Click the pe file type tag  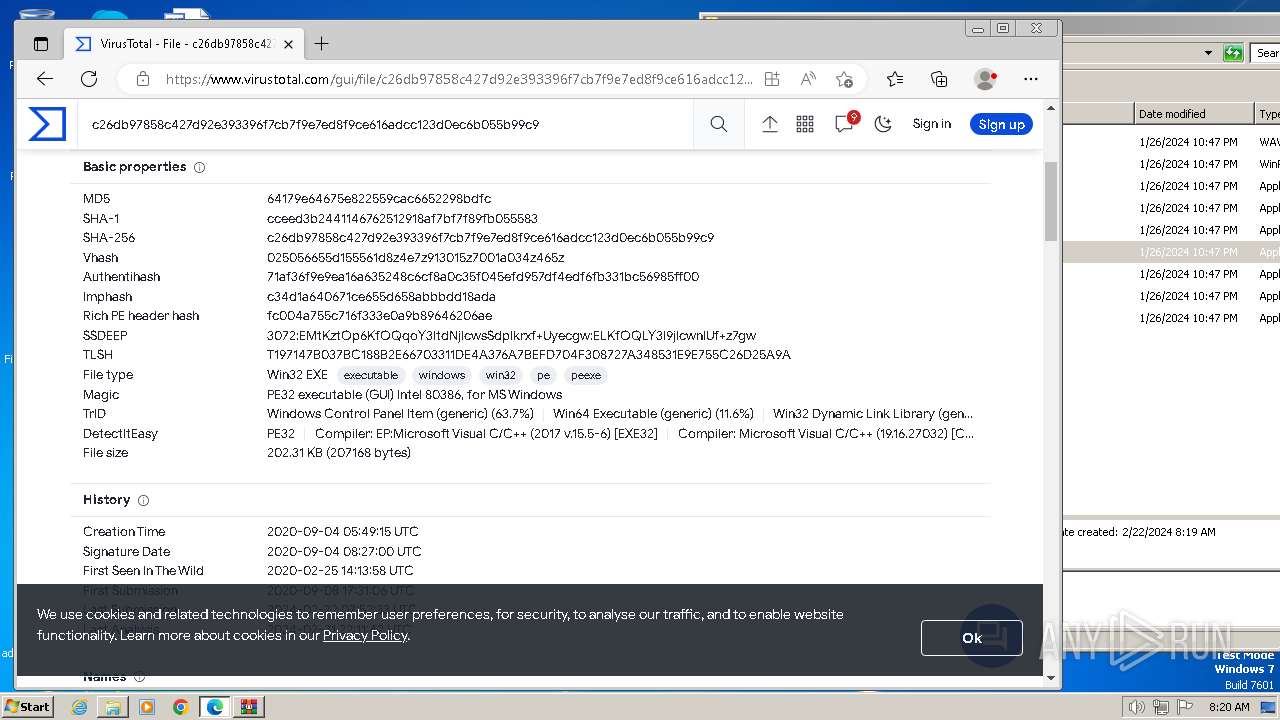(x=543, y=375)
